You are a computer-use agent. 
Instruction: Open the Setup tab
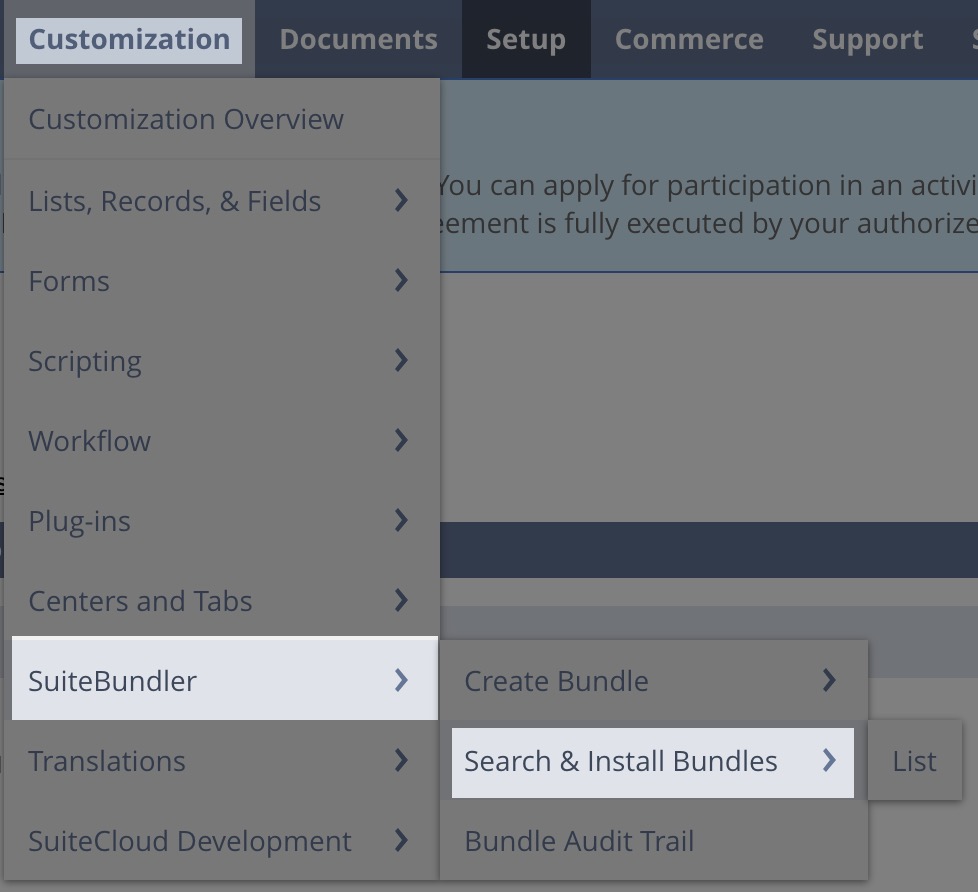pos(526,40)
